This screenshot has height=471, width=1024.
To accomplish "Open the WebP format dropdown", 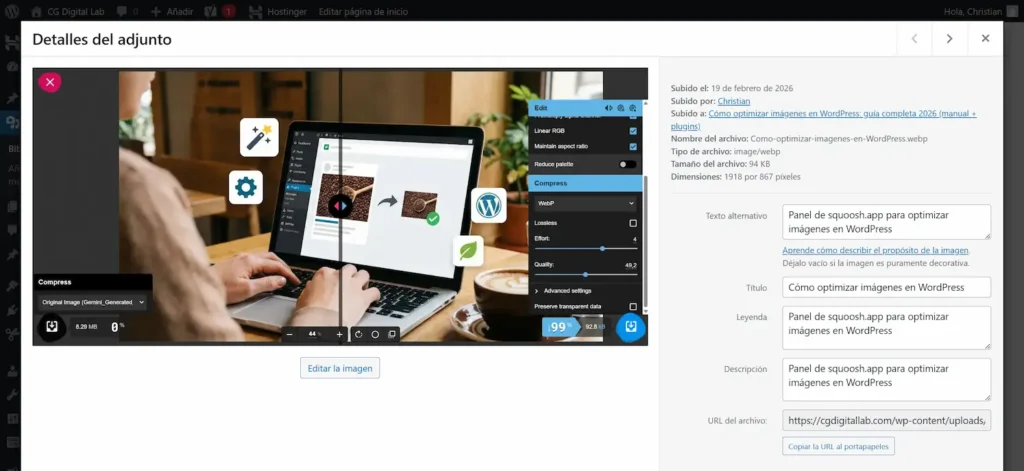I will pos(586,203).
